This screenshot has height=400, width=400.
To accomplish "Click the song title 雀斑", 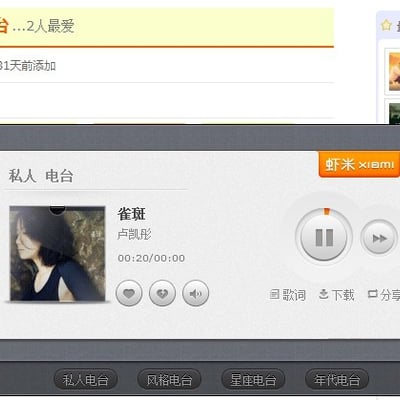I will (x=132, y=214).
